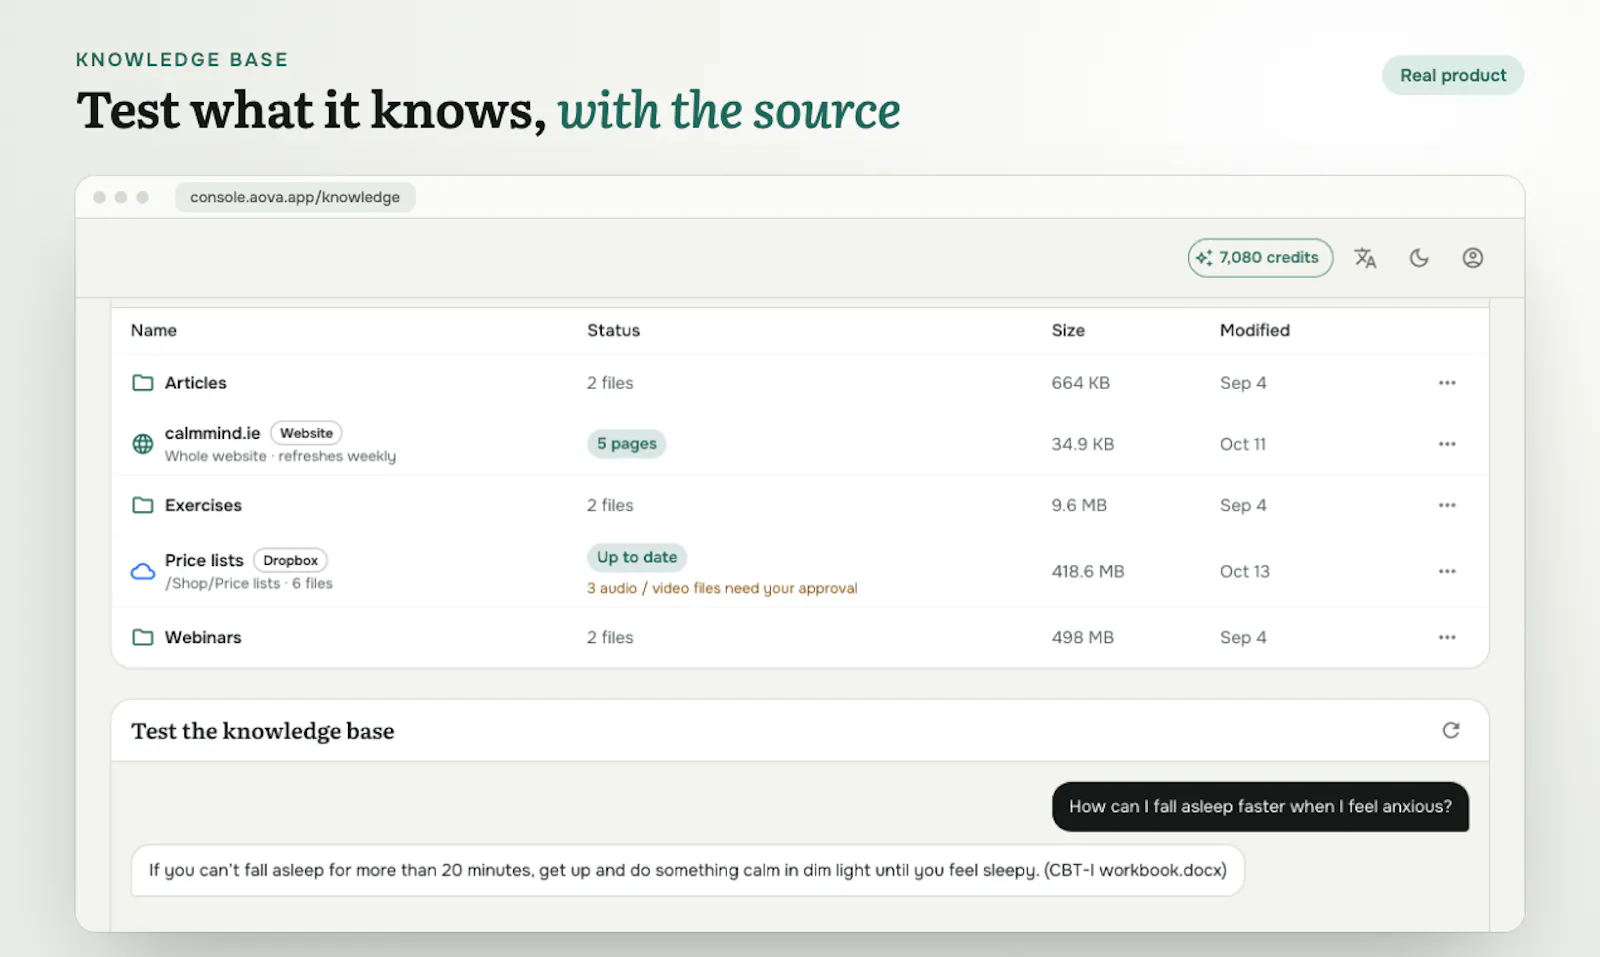Open the calmmind.ie source name

point(212,433)
